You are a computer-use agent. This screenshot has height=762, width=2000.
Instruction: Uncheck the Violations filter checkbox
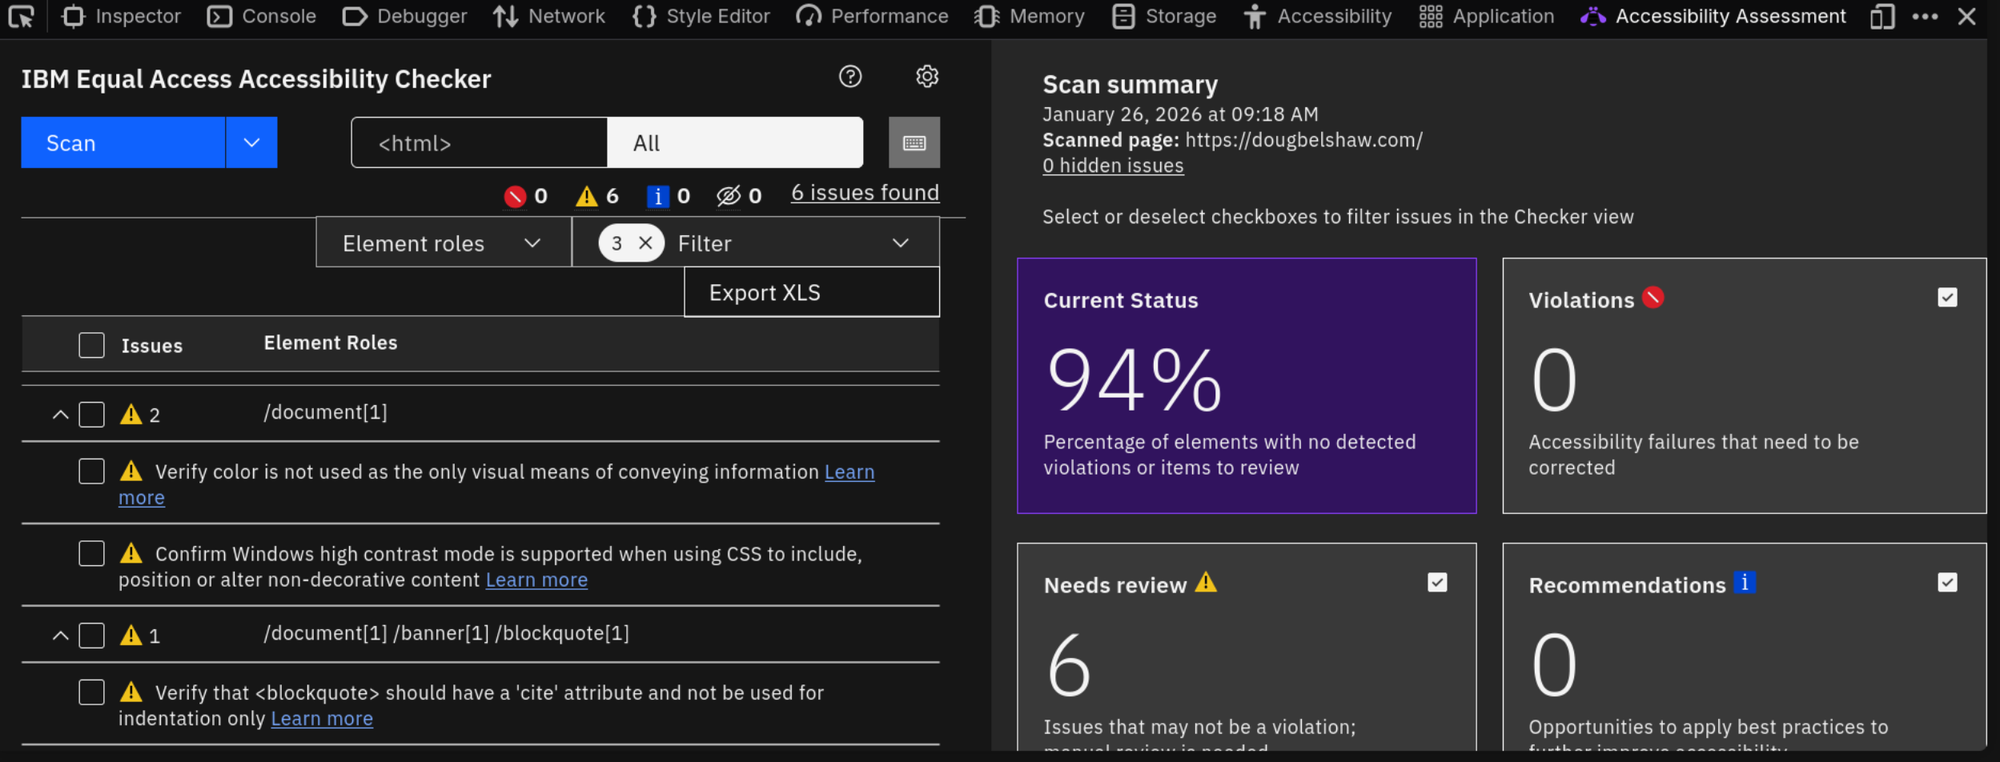[1947, 297]
